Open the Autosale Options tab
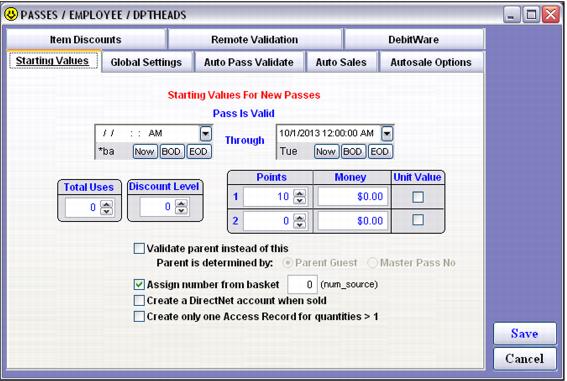The height and width of the screenshot is (381, 567). tap(430, 62)
